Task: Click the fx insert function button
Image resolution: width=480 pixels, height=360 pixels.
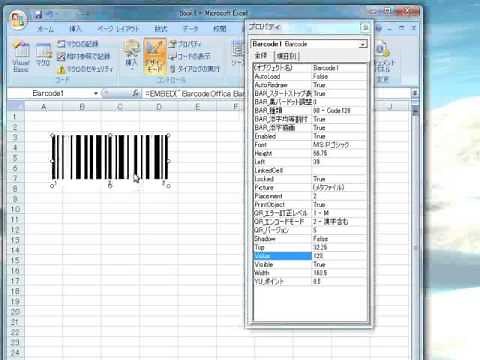Action: tap(136, 94)
